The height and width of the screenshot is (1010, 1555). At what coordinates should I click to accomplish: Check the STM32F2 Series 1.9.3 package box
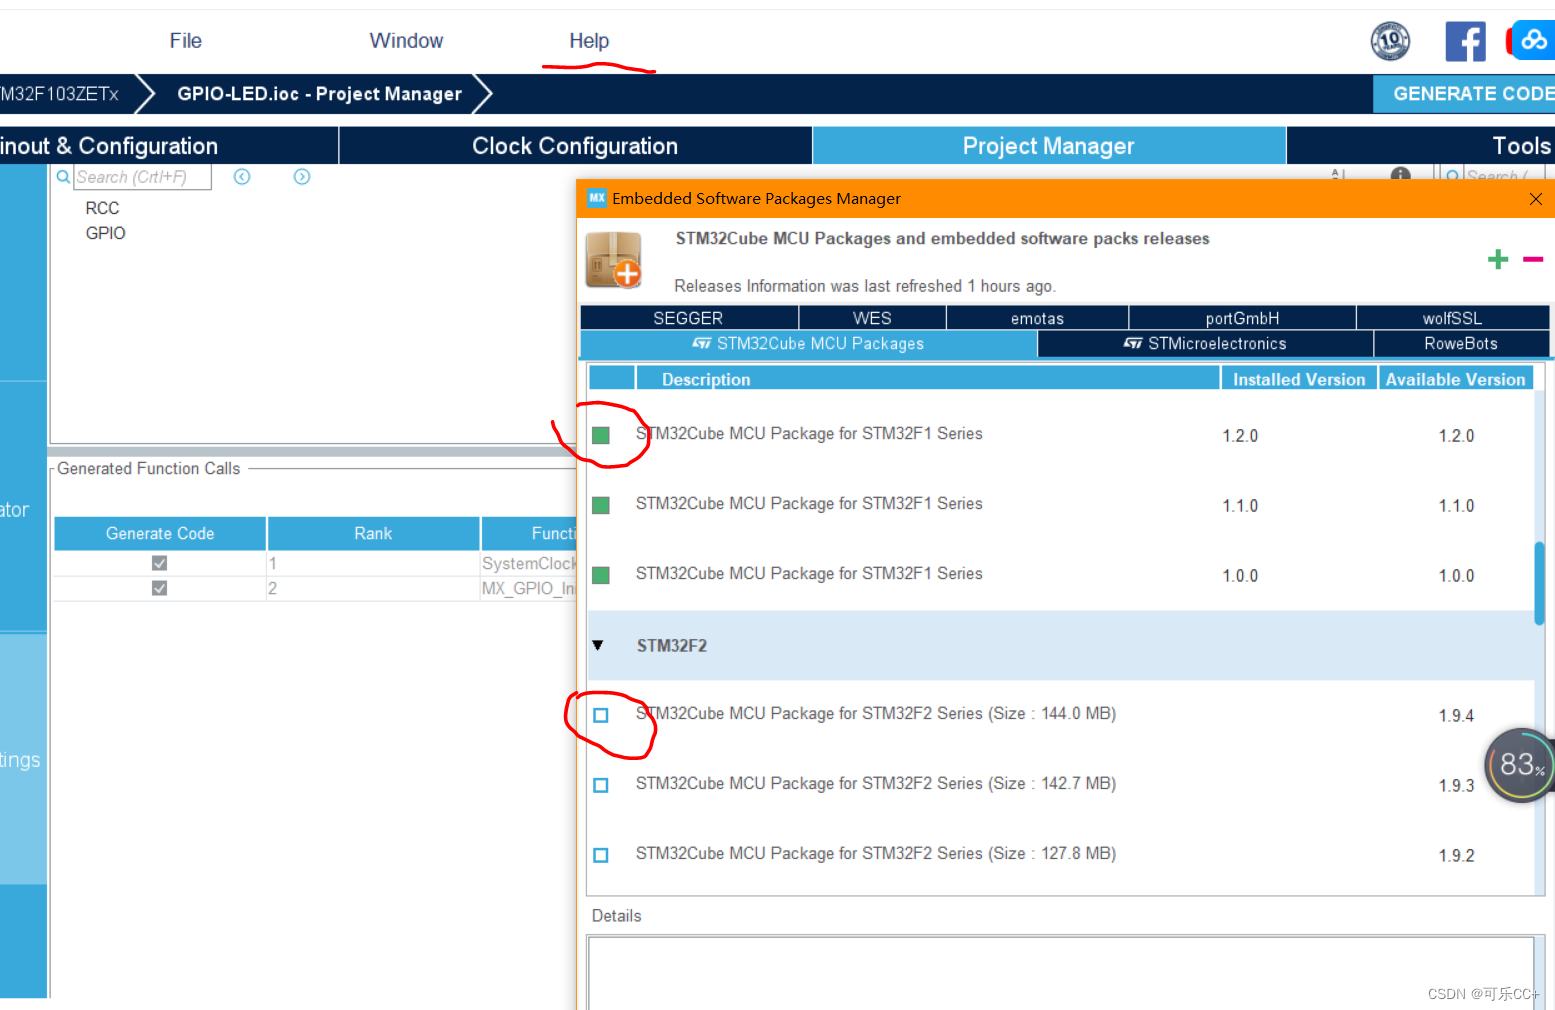pyautogui.click(x=601, y=785)
